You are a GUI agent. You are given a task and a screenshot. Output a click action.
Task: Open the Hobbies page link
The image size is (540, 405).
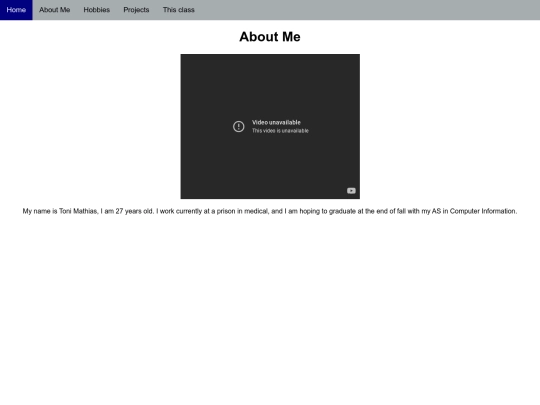tap(96, 10)
